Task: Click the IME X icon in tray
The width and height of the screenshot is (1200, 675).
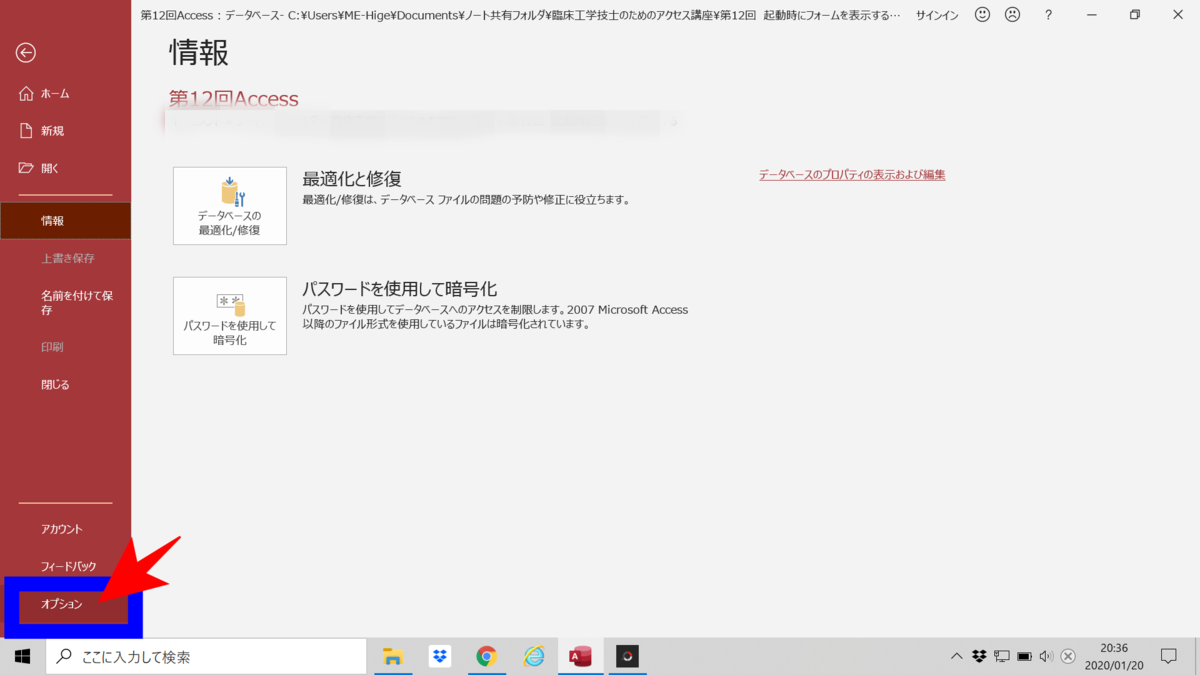Action: 1068,657
